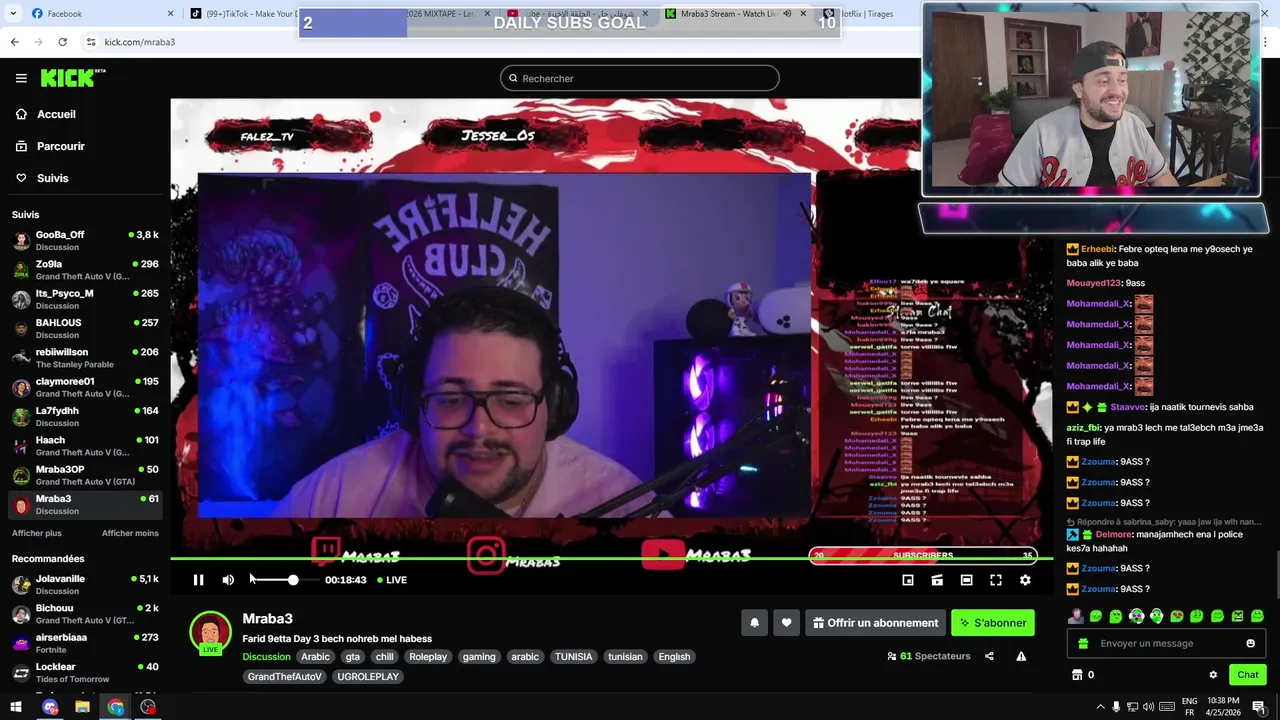The image size is (1280, 720).
Task: Open Locklear recommended channel
Action: pos(85,673)
